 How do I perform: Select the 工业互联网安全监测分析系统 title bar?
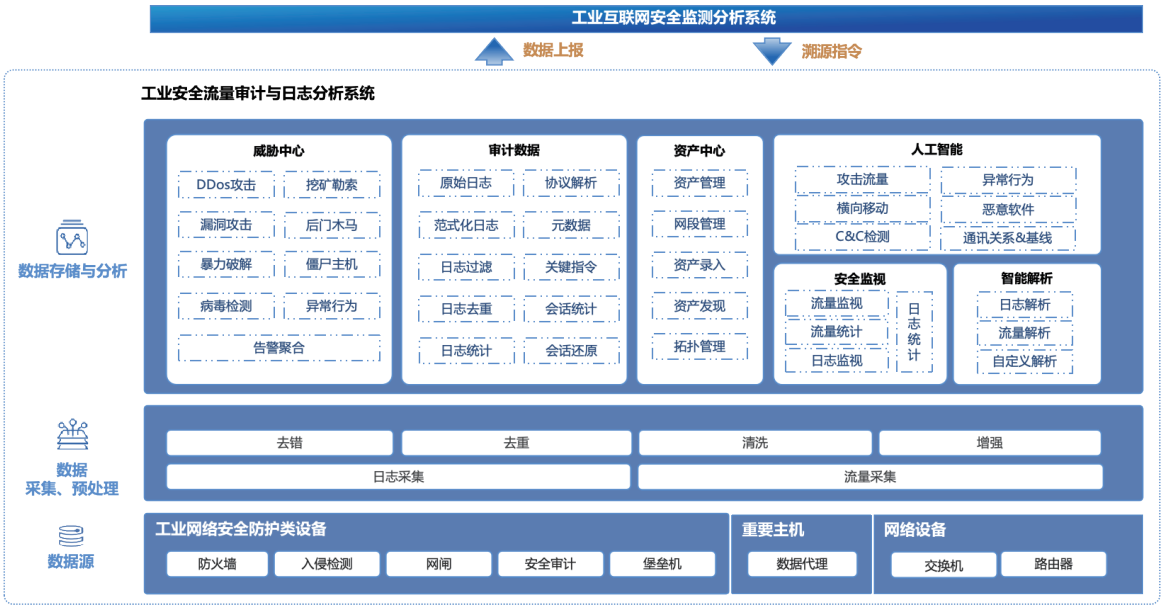coord(646,18)
